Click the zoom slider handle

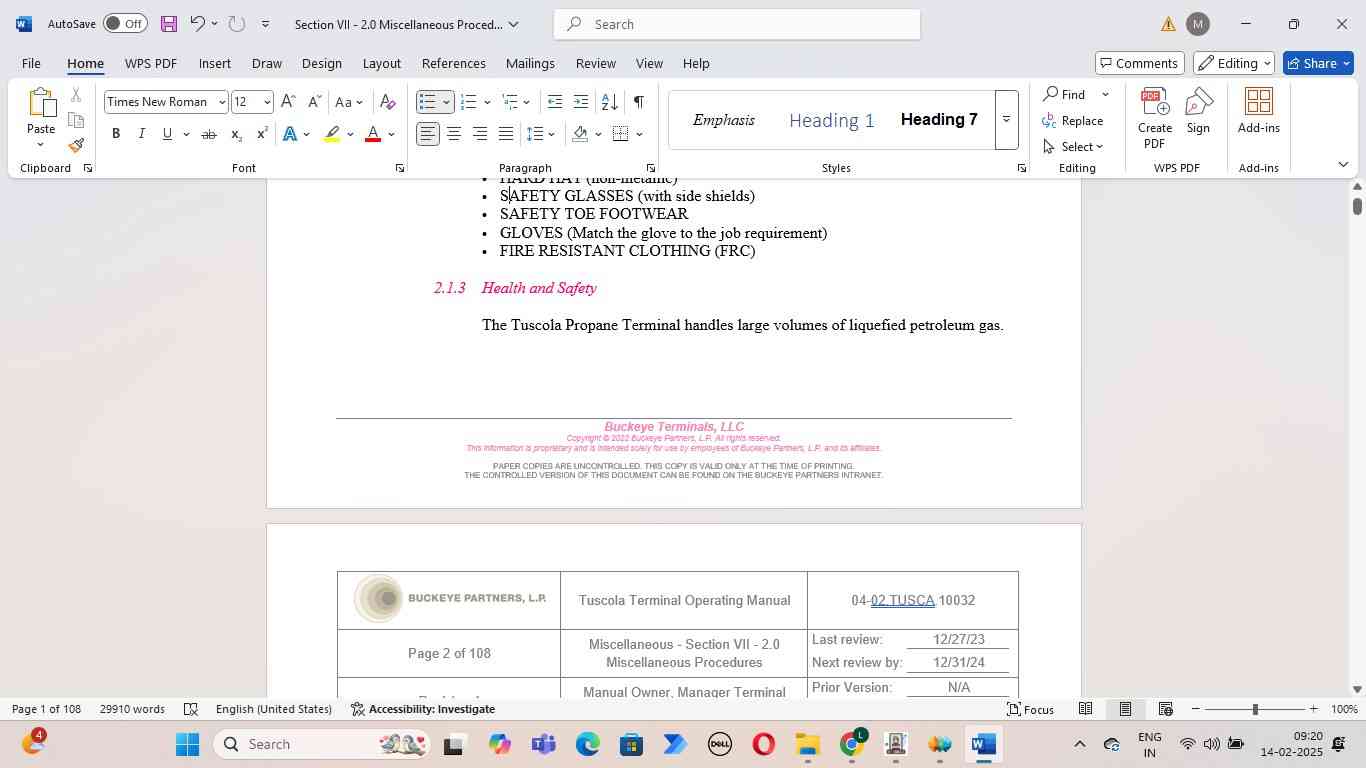[1255, 709]
